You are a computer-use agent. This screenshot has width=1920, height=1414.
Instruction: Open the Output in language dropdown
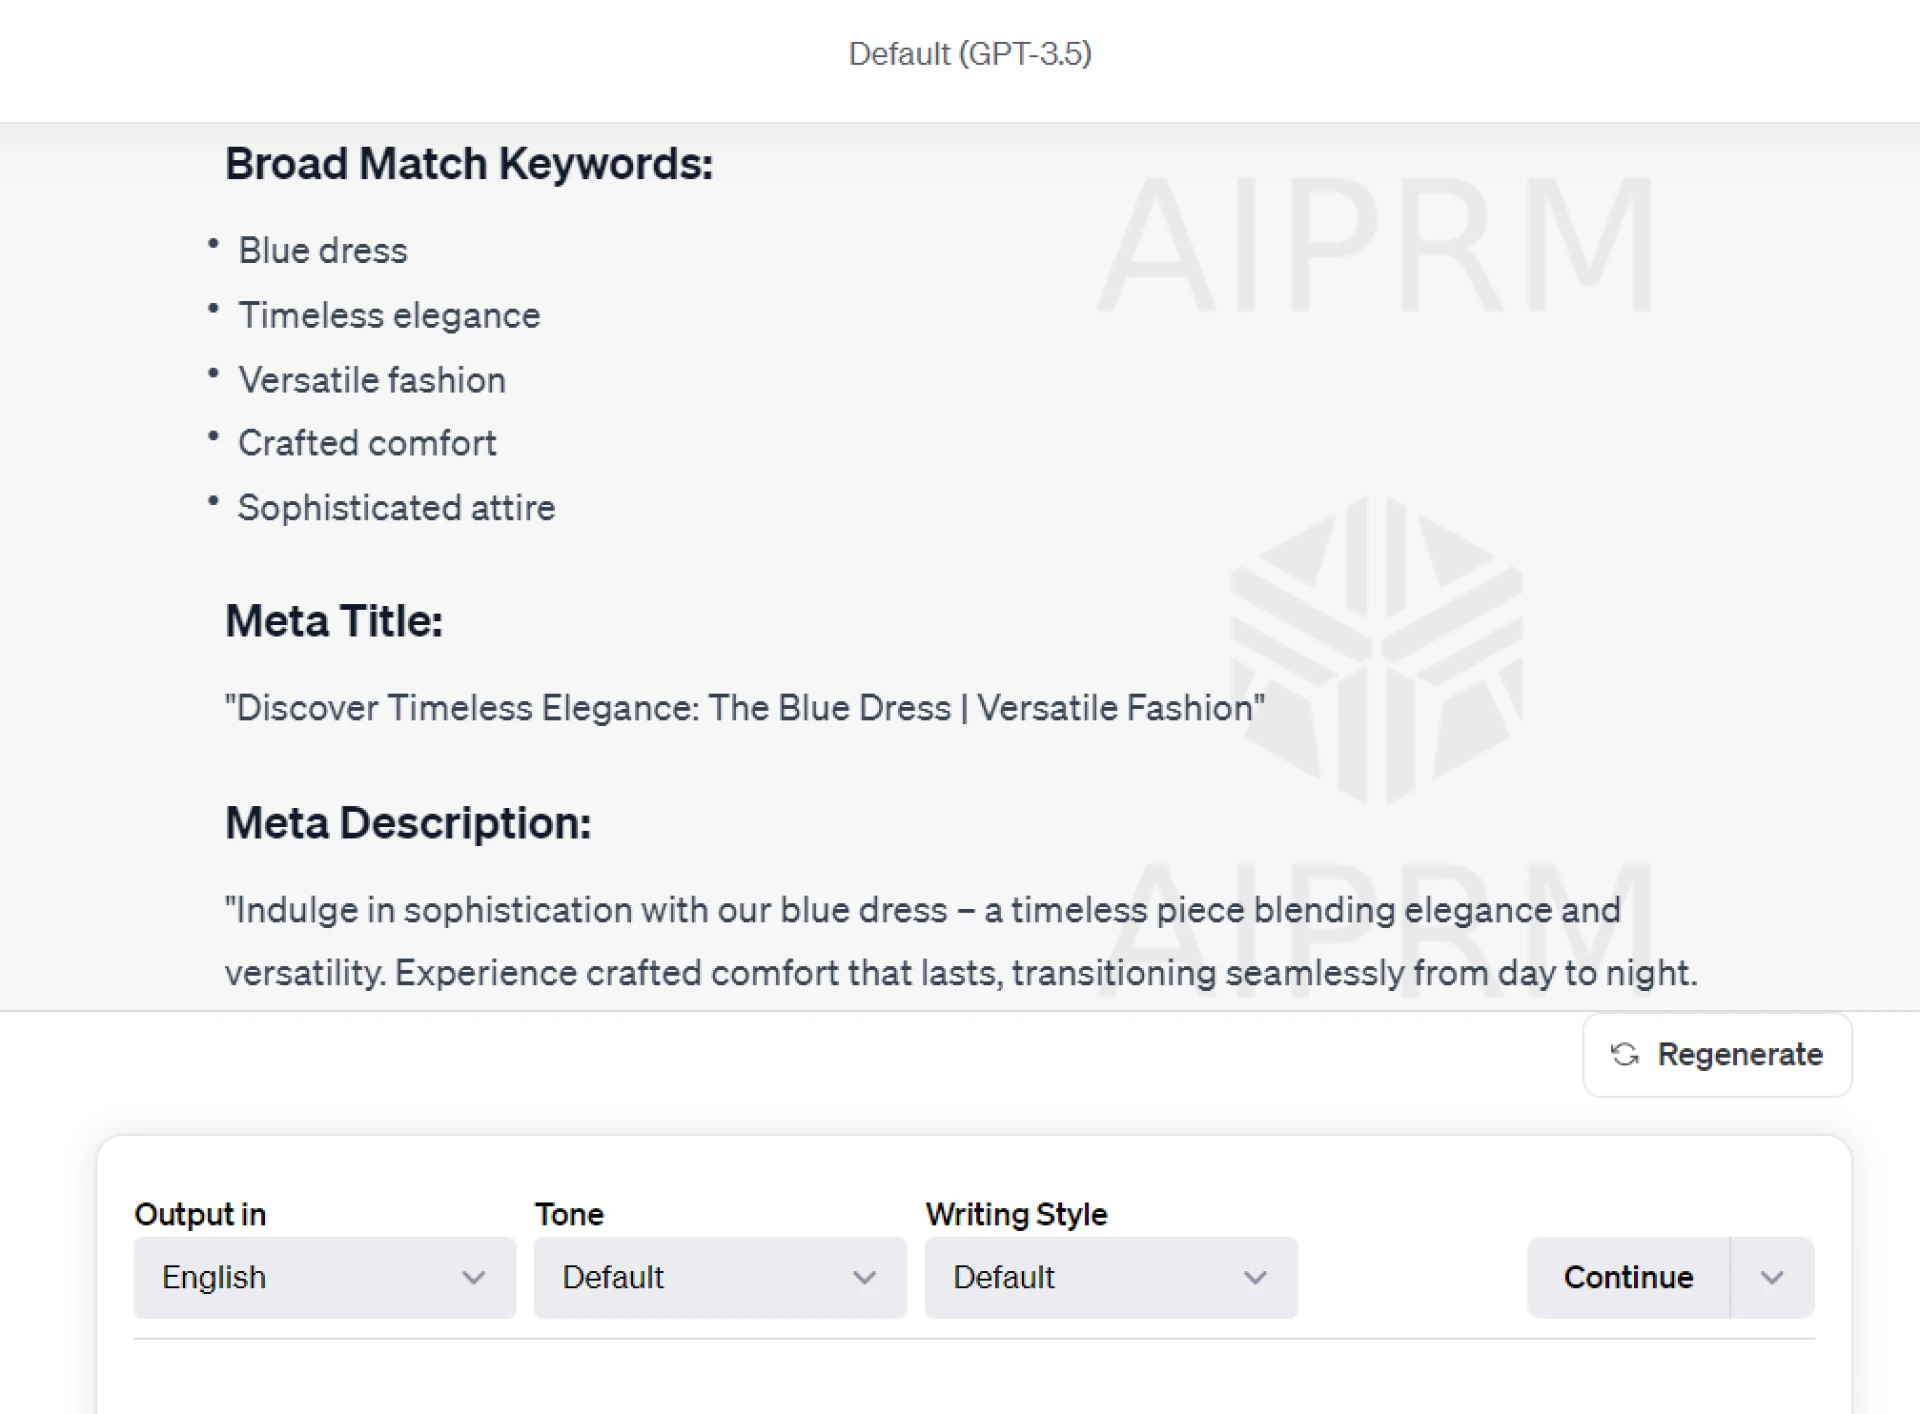pyautogui.click(x=324, y=1277)
